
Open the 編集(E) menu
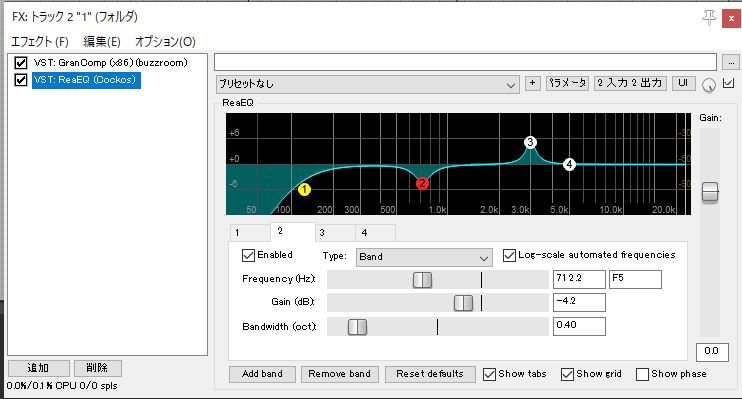point(102,42)
